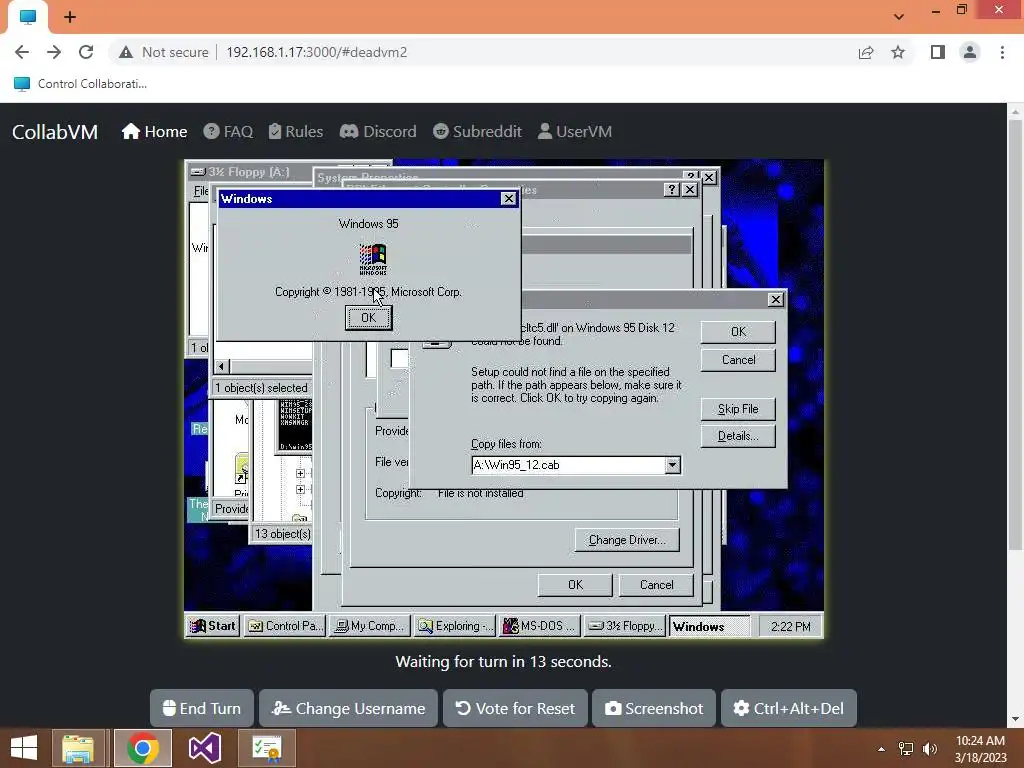Click the Change Driver... button
The image size is (1024, 768).
click(x=627, y=540)
